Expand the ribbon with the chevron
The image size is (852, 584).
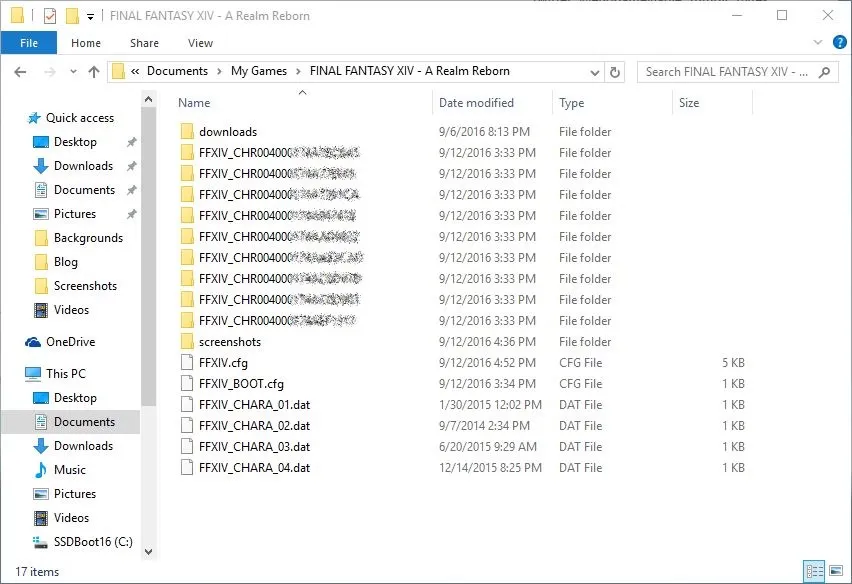point(818,42)
